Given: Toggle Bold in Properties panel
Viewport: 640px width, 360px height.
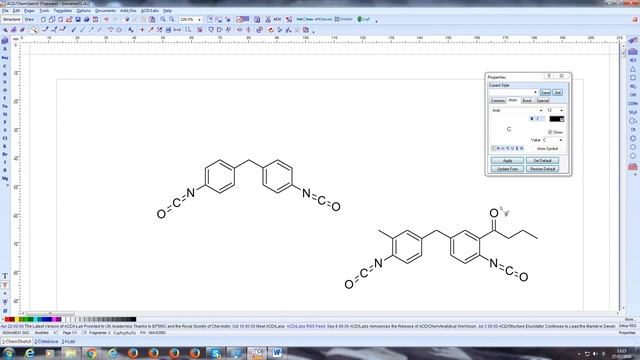Looking at the screenshot, I should (531, 119).
